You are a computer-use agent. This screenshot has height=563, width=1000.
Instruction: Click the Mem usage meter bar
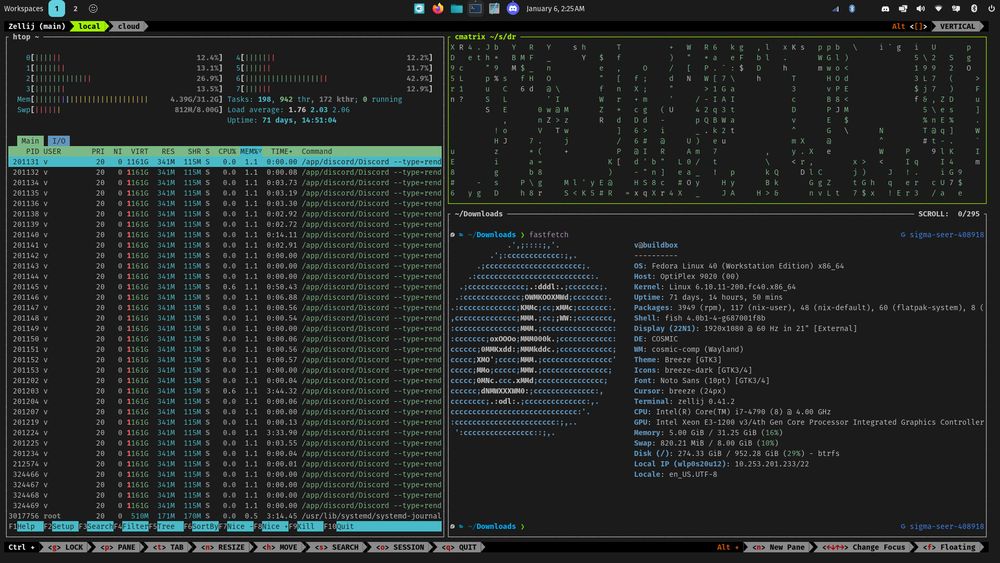pos(120,99)
